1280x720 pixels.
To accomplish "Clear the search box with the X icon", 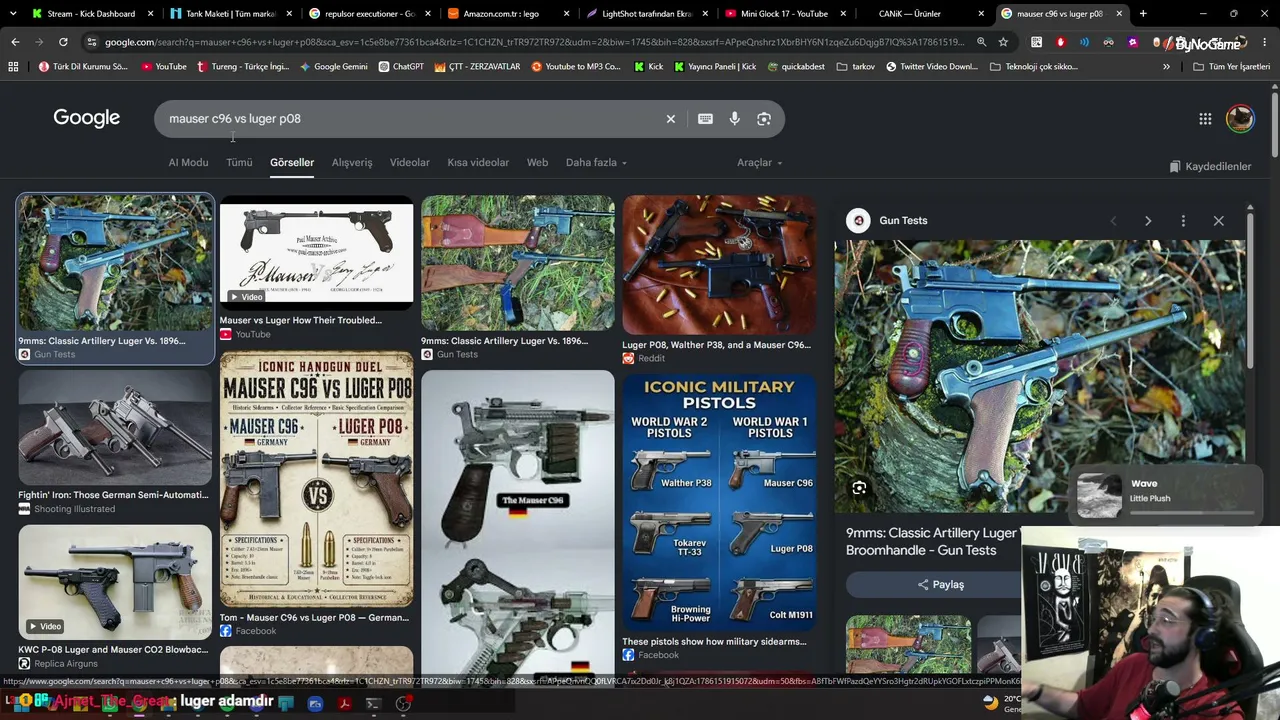I will click(x=671, y=119).
